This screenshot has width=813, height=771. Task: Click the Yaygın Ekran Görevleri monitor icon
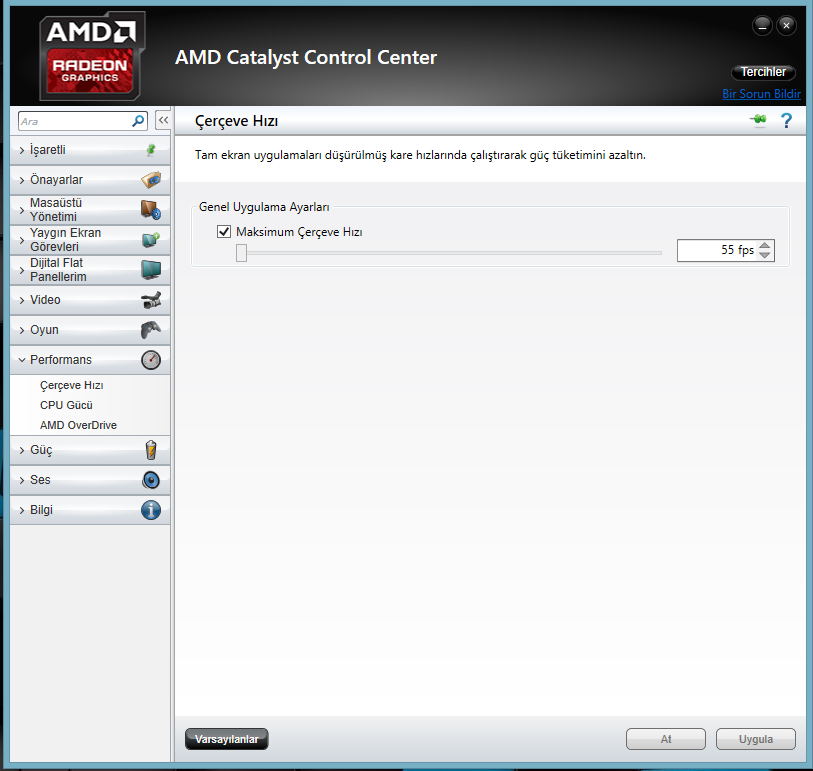point(151,240)
